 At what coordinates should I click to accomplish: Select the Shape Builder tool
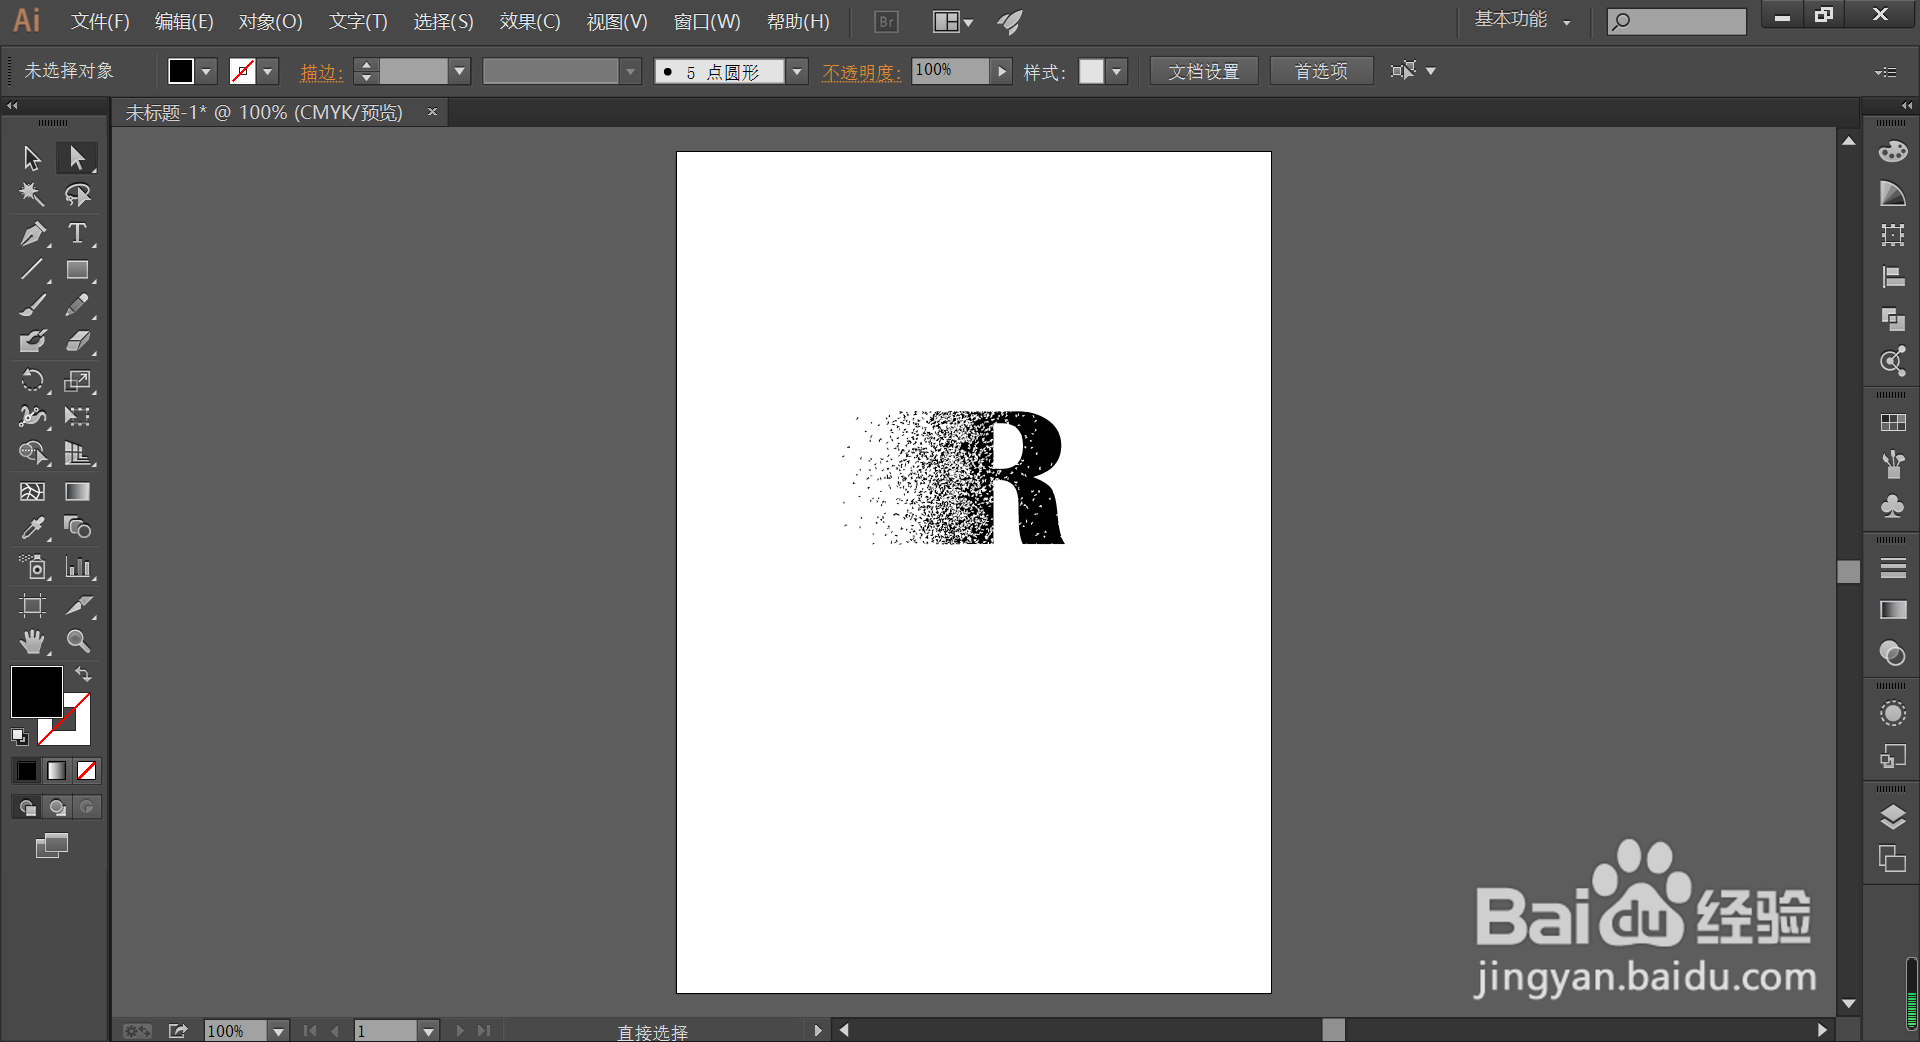[x=32, y=453]
